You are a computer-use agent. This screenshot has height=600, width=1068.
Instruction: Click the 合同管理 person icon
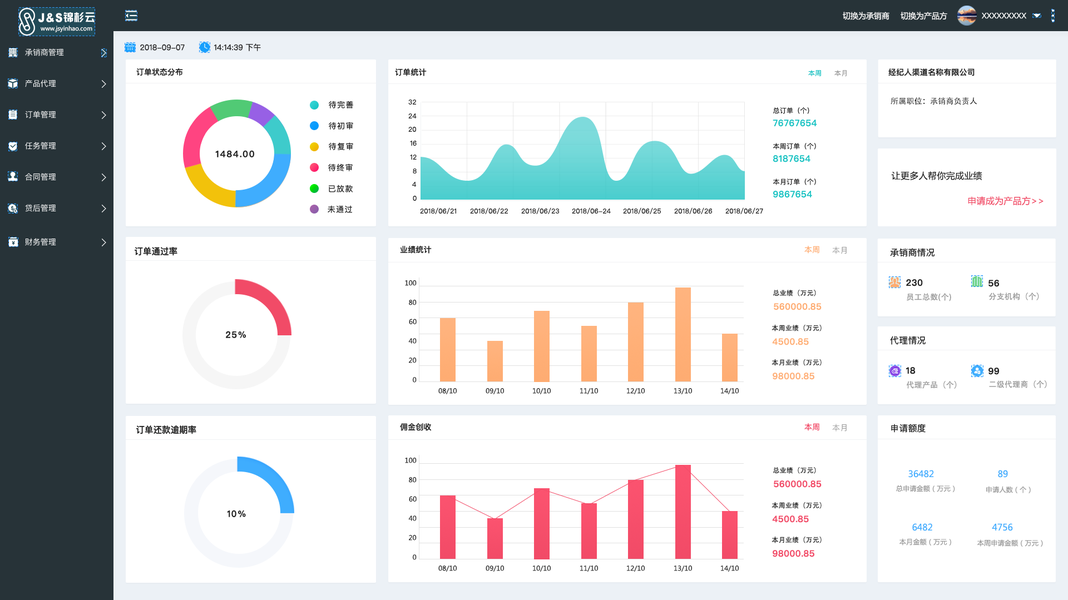pyautogui.click(x=13, y=176)
